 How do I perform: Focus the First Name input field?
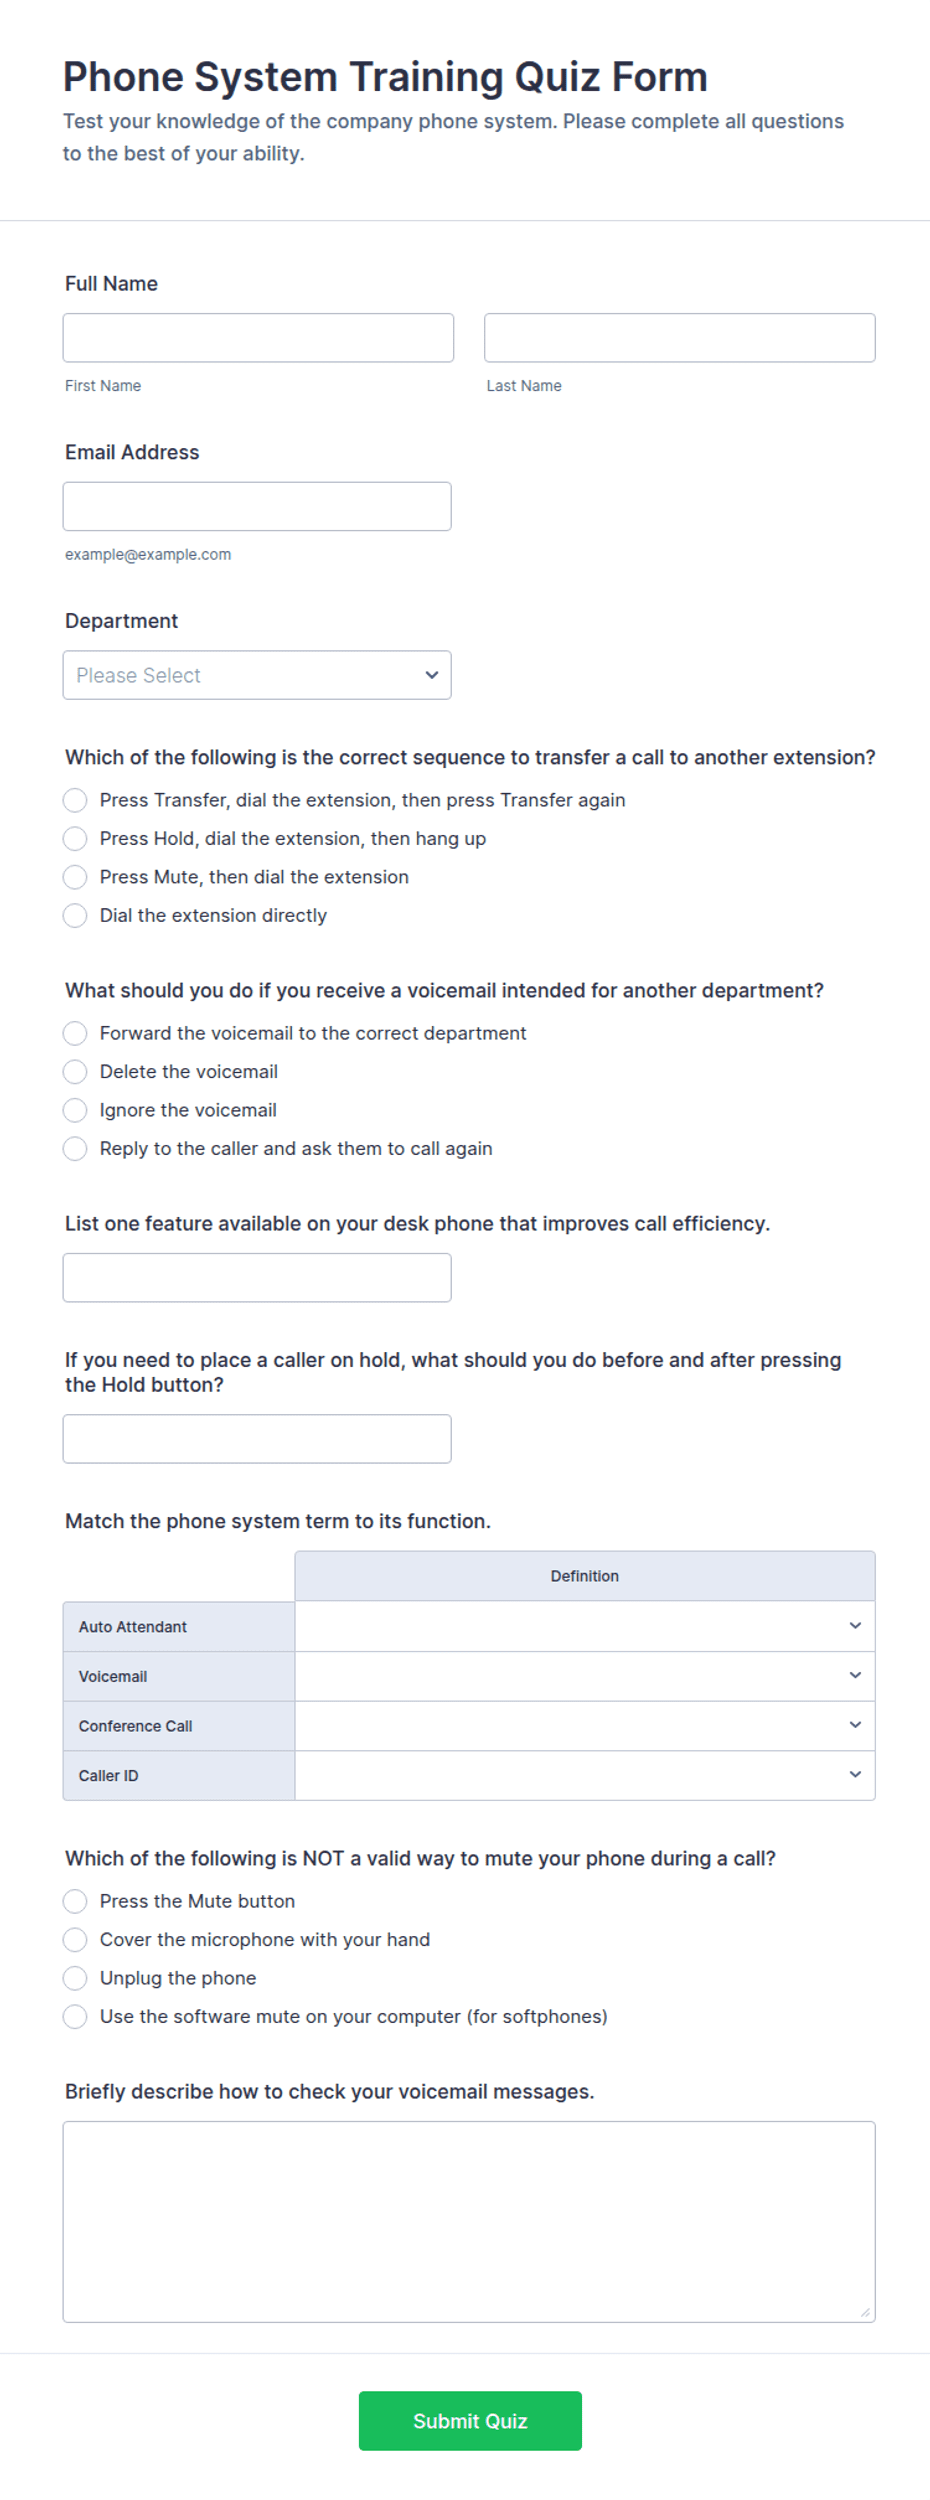point(258,338)
